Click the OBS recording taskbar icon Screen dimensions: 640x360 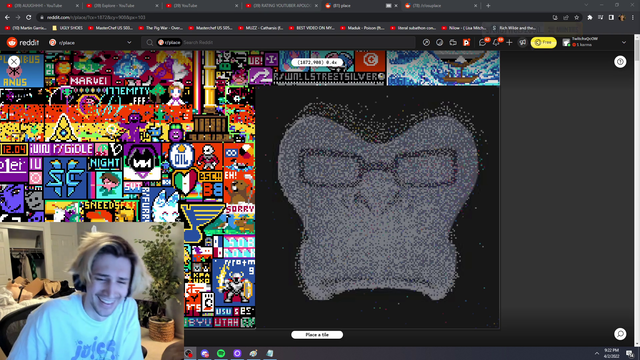tap(189, 353)
